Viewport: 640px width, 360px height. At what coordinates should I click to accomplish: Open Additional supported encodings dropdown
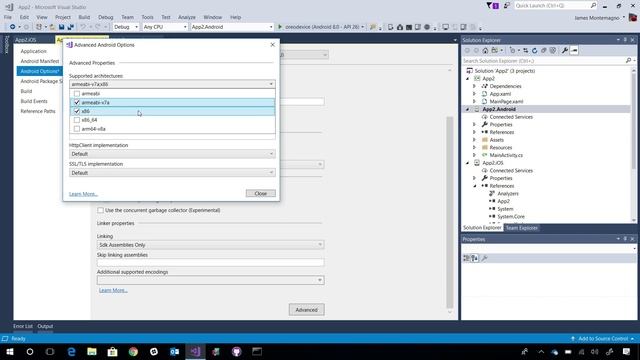coord(211,280)
